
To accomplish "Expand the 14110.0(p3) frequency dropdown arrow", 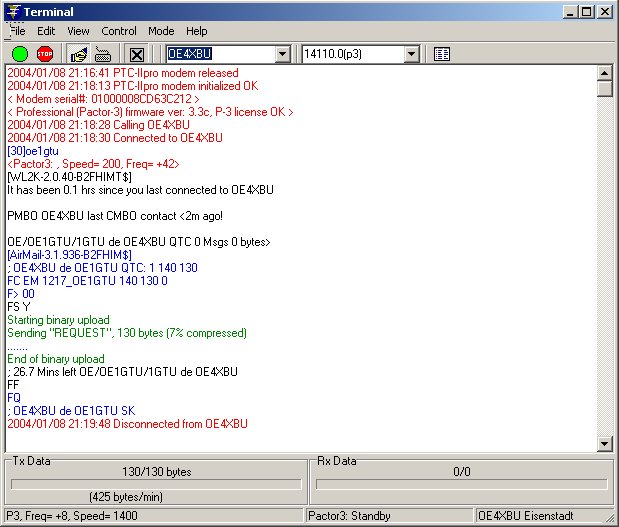I will pyautogui.click(x=411, y=54).
